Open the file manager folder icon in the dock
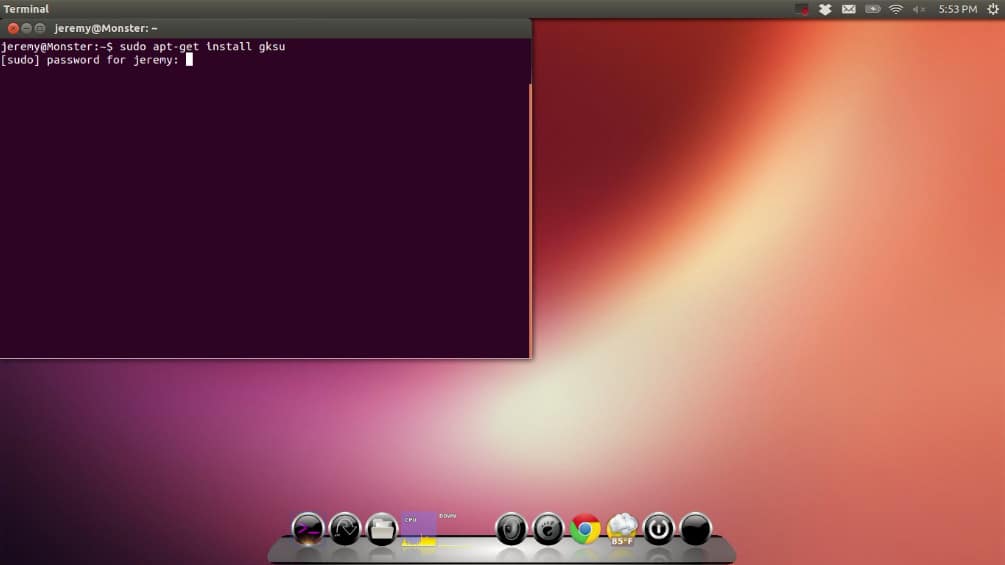The image size is (1005, 565). tap(382, 529)
